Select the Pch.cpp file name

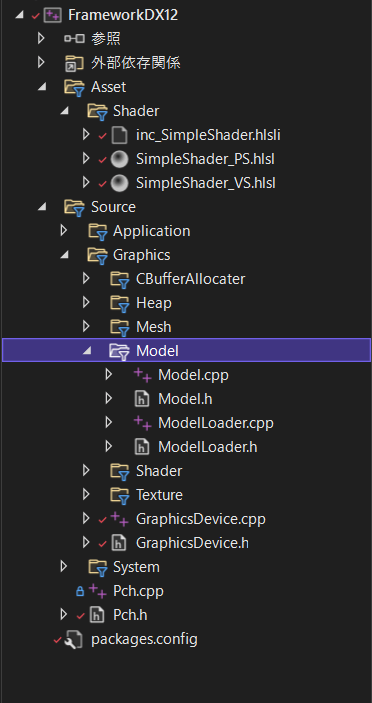138,591
